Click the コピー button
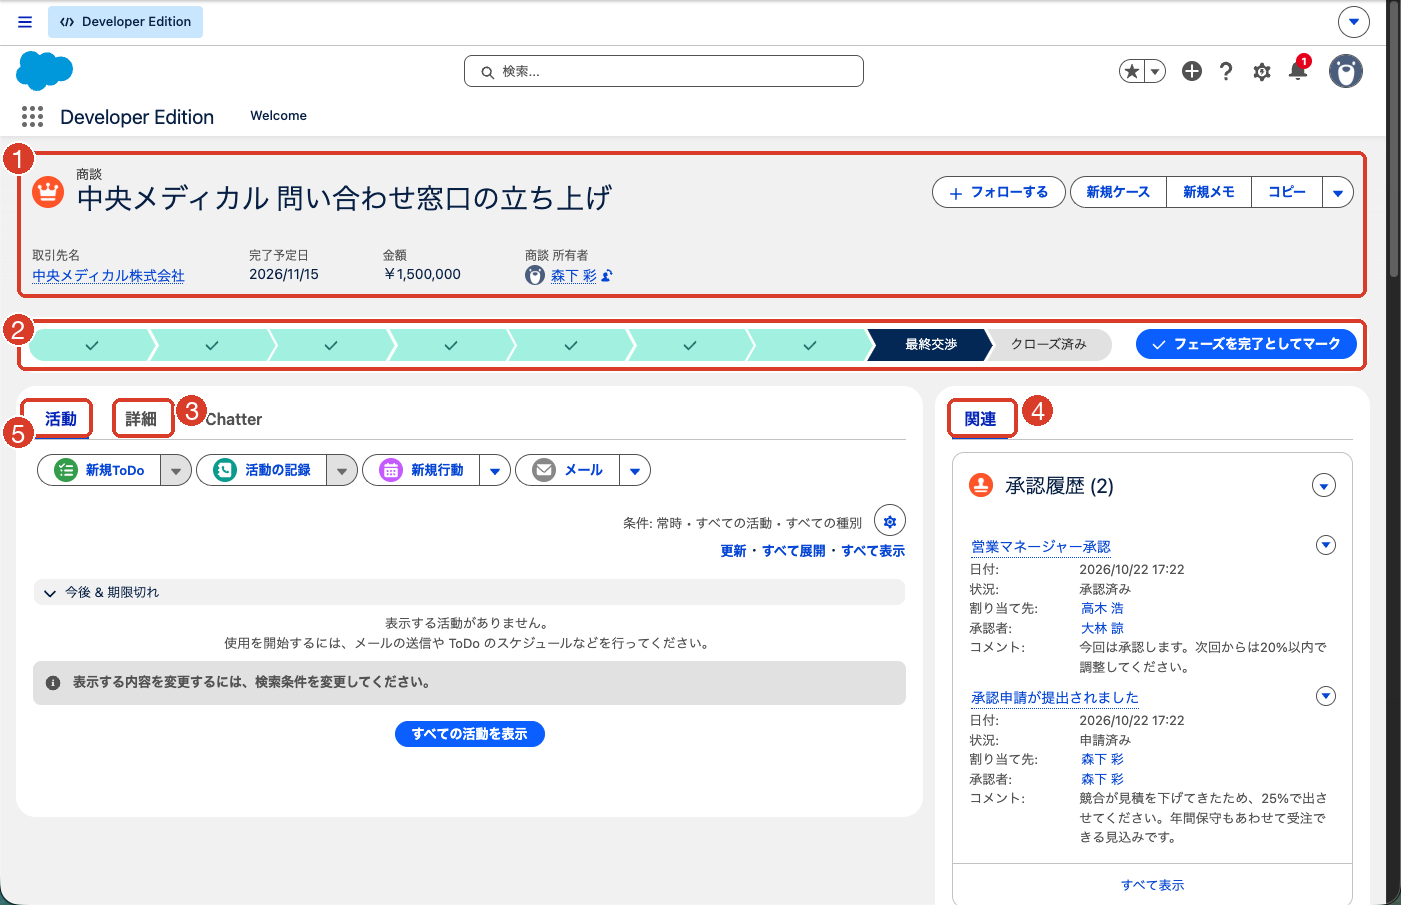 click(1287, 192)
